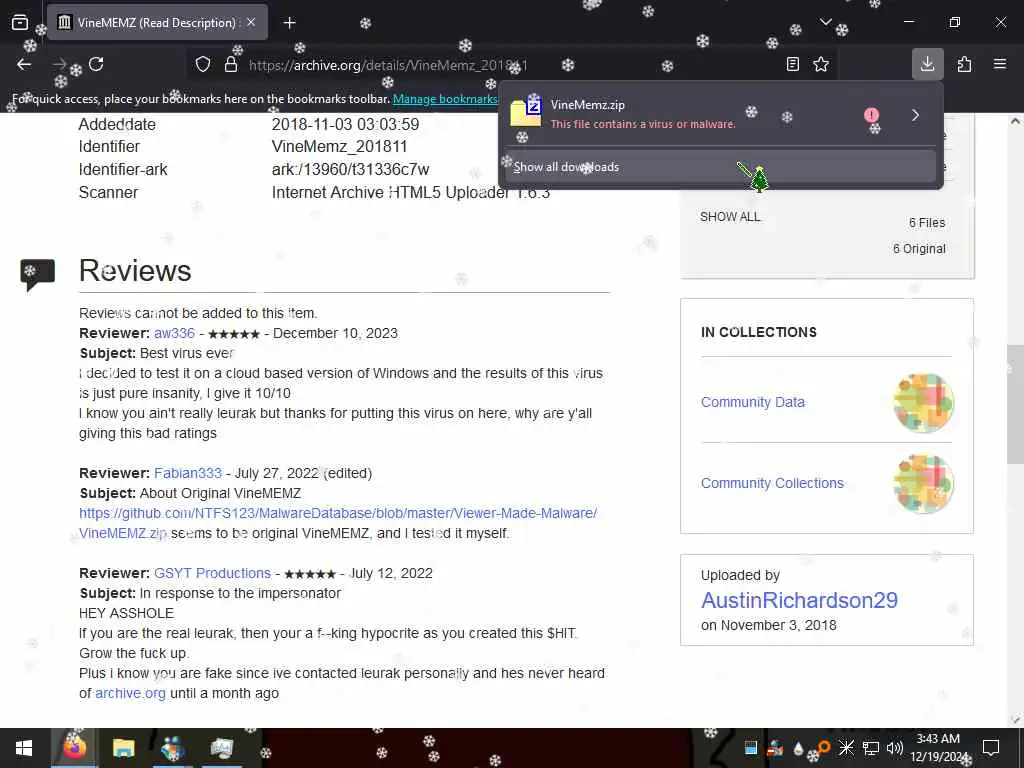
Task: Open the tracking protection shield icon
Action: 203,64
